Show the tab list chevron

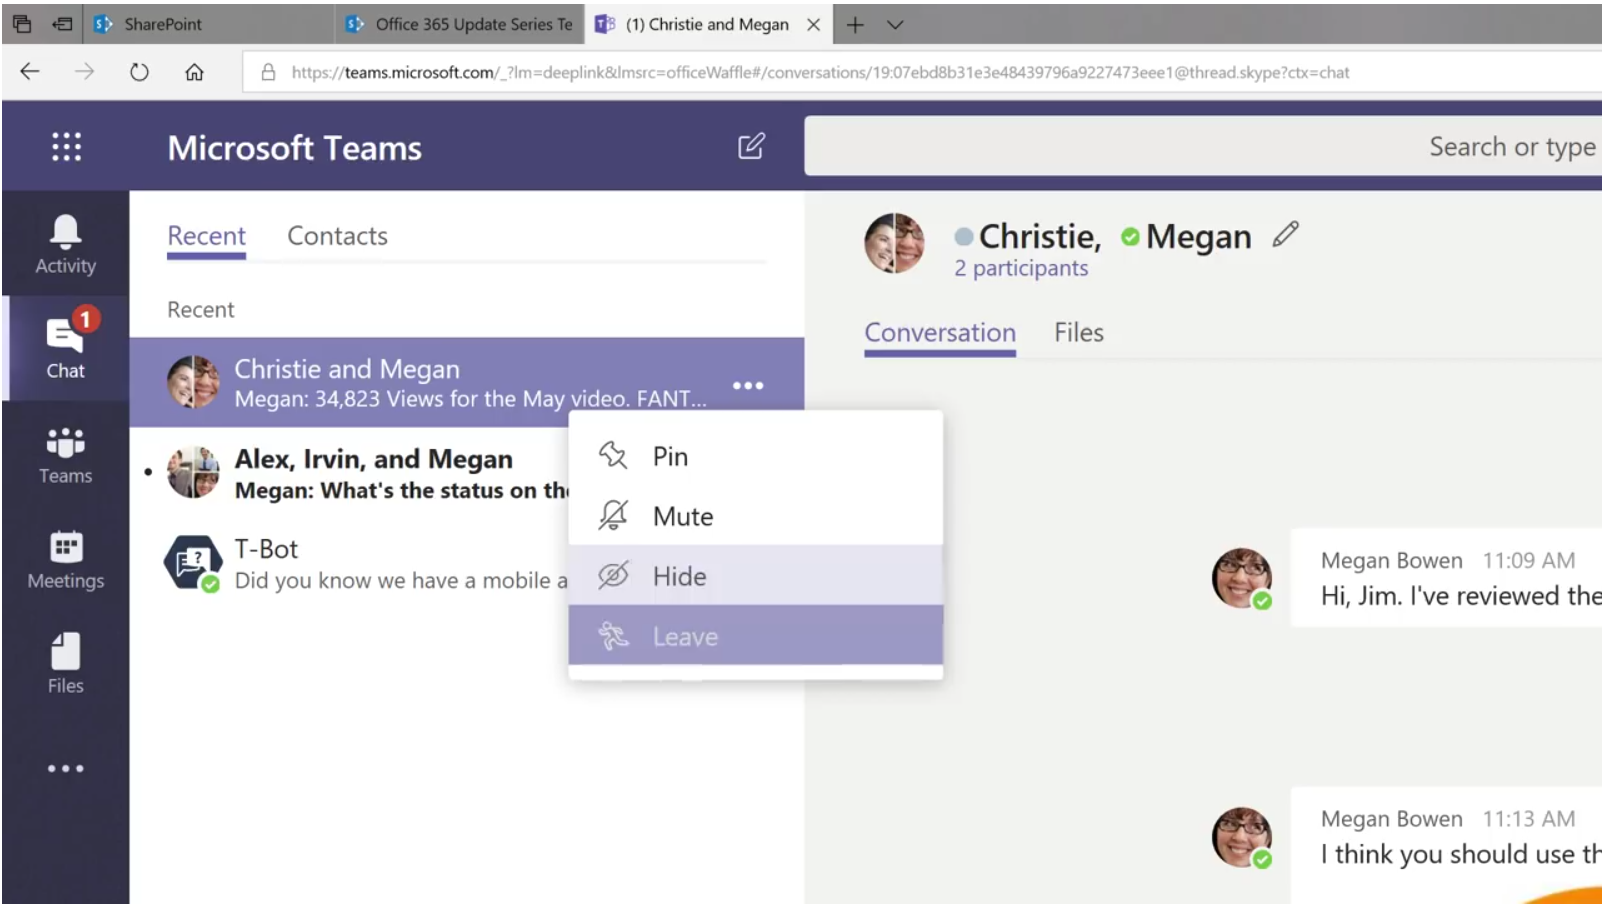point(895,24)
